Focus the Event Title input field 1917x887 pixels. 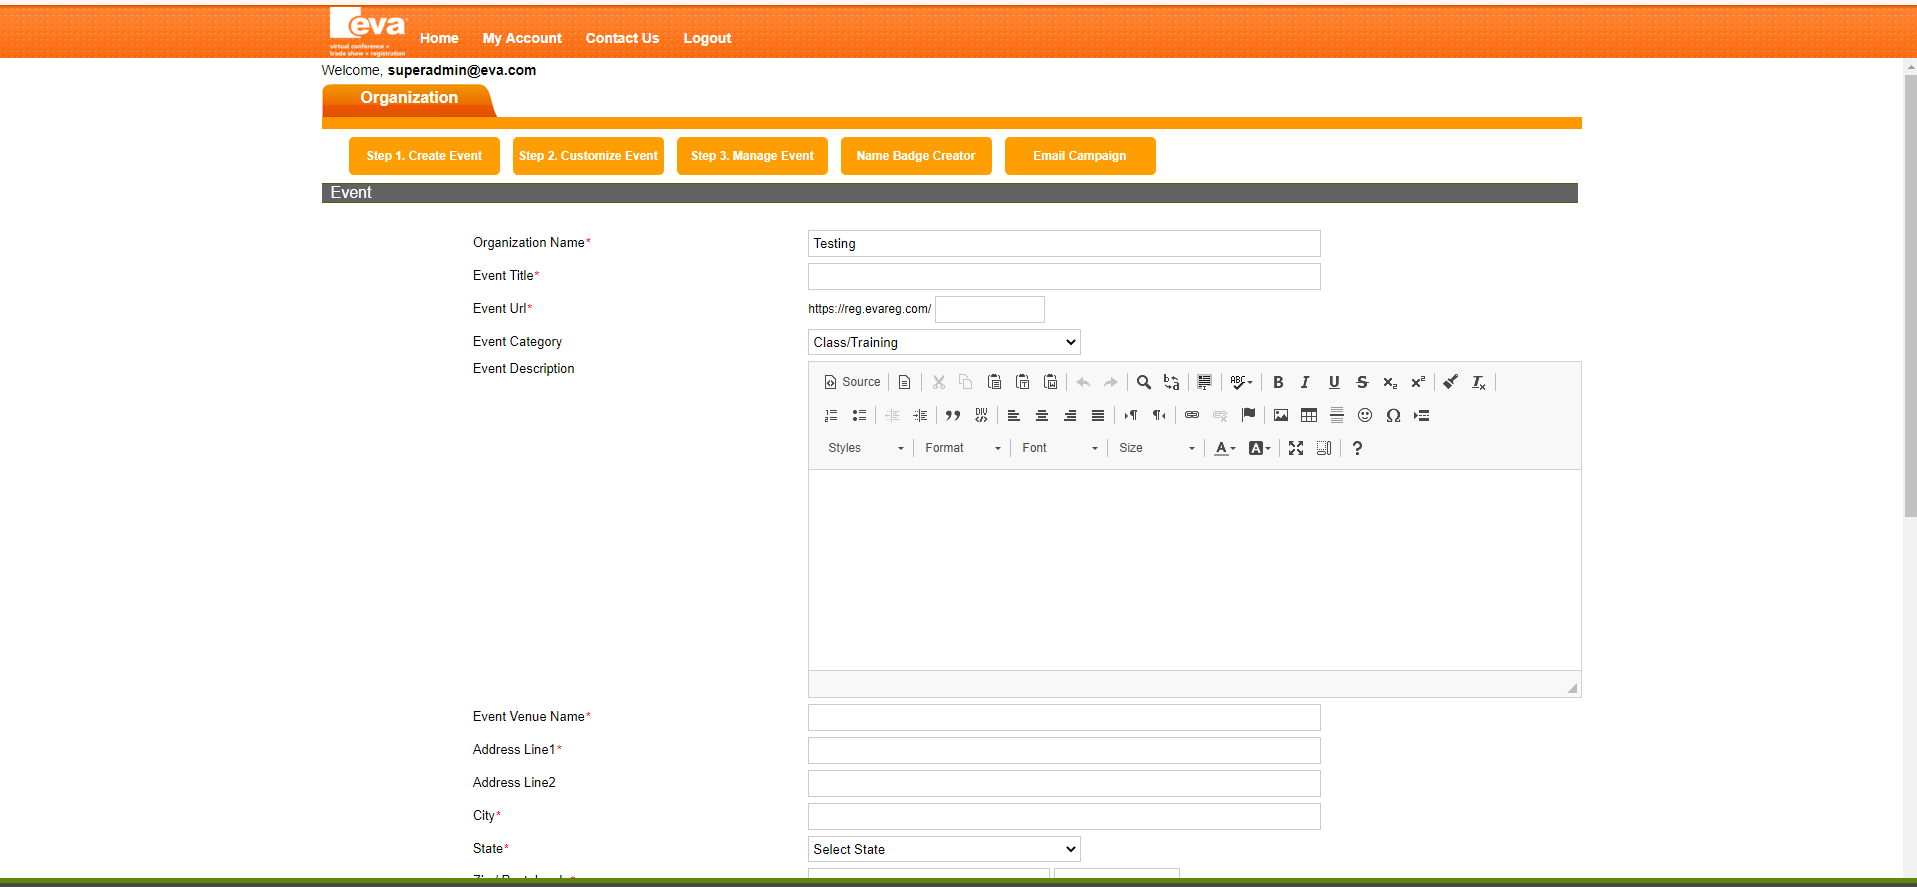pos(1064,276)
